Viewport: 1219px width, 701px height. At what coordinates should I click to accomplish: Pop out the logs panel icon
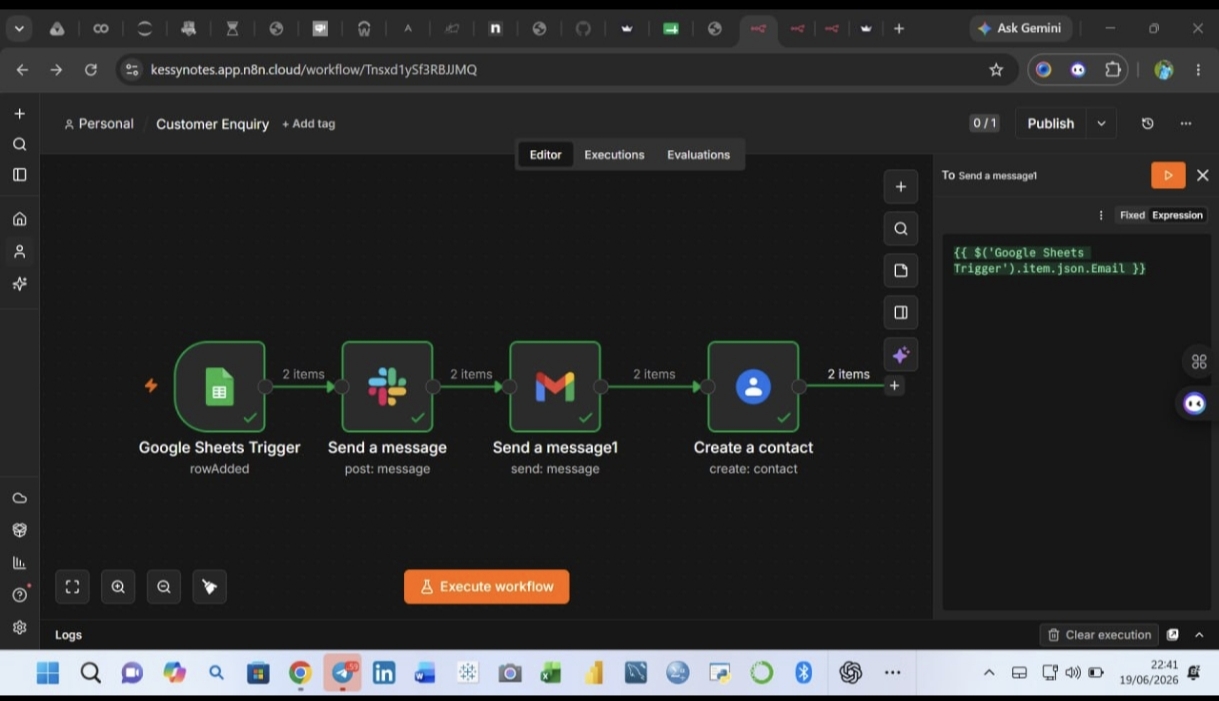pos(1173,635)
